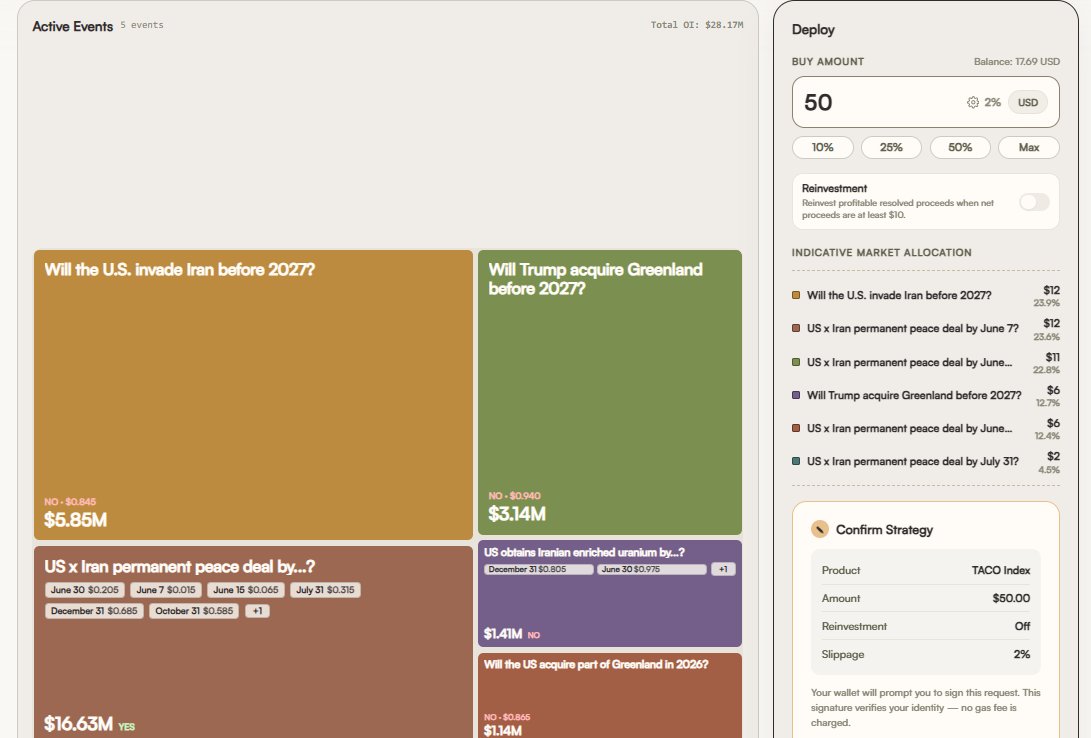Click the 'TACO Index' product value

point(1001,570)
